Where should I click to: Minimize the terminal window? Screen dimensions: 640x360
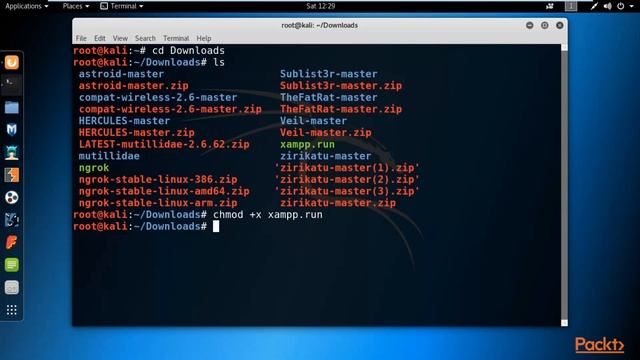529,25
